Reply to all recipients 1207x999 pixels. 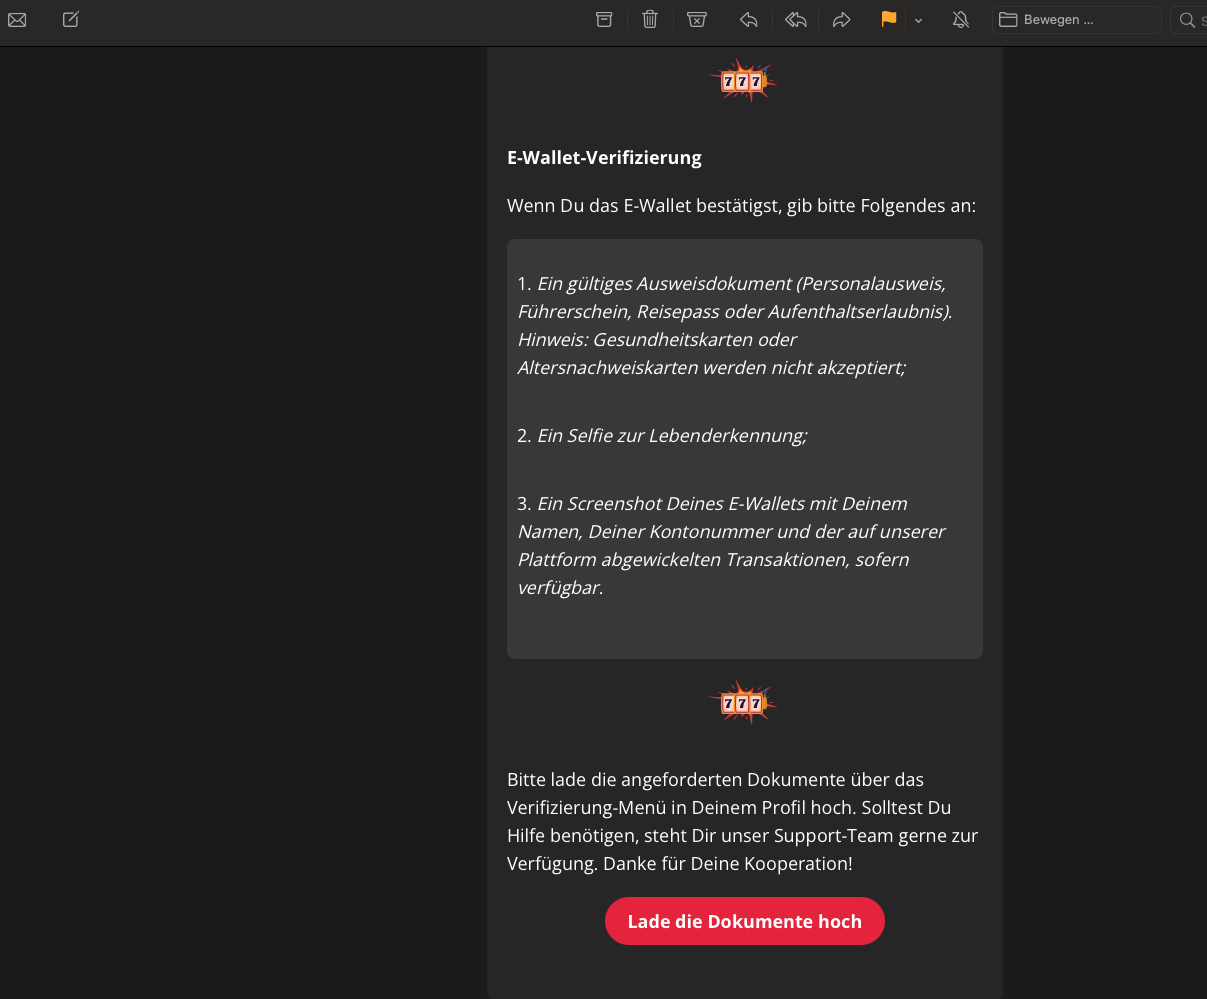pyautogui.click(x=796, y=20)
